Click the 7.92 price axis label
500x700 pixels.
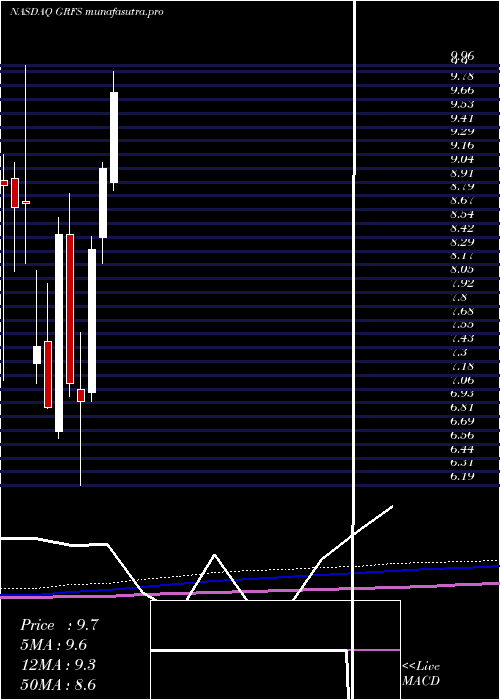[x=462, y=283]
